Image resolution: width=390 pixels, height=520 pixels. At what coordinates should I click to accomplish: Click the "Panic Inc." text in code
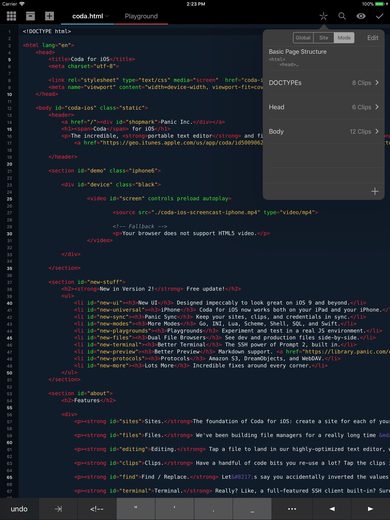pos(177,122)
